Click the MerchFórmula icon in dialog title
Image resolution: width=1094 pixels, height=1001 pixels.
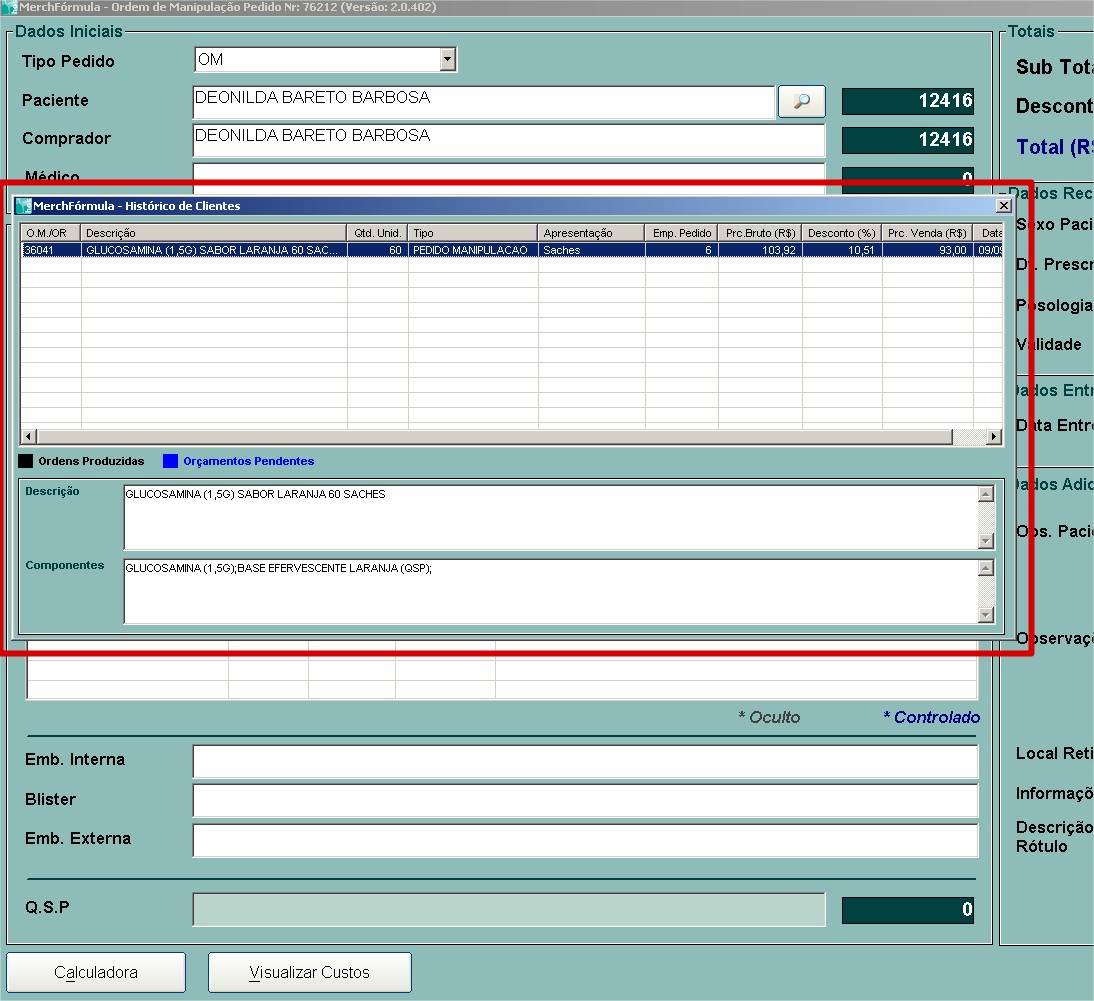(24, 206)
